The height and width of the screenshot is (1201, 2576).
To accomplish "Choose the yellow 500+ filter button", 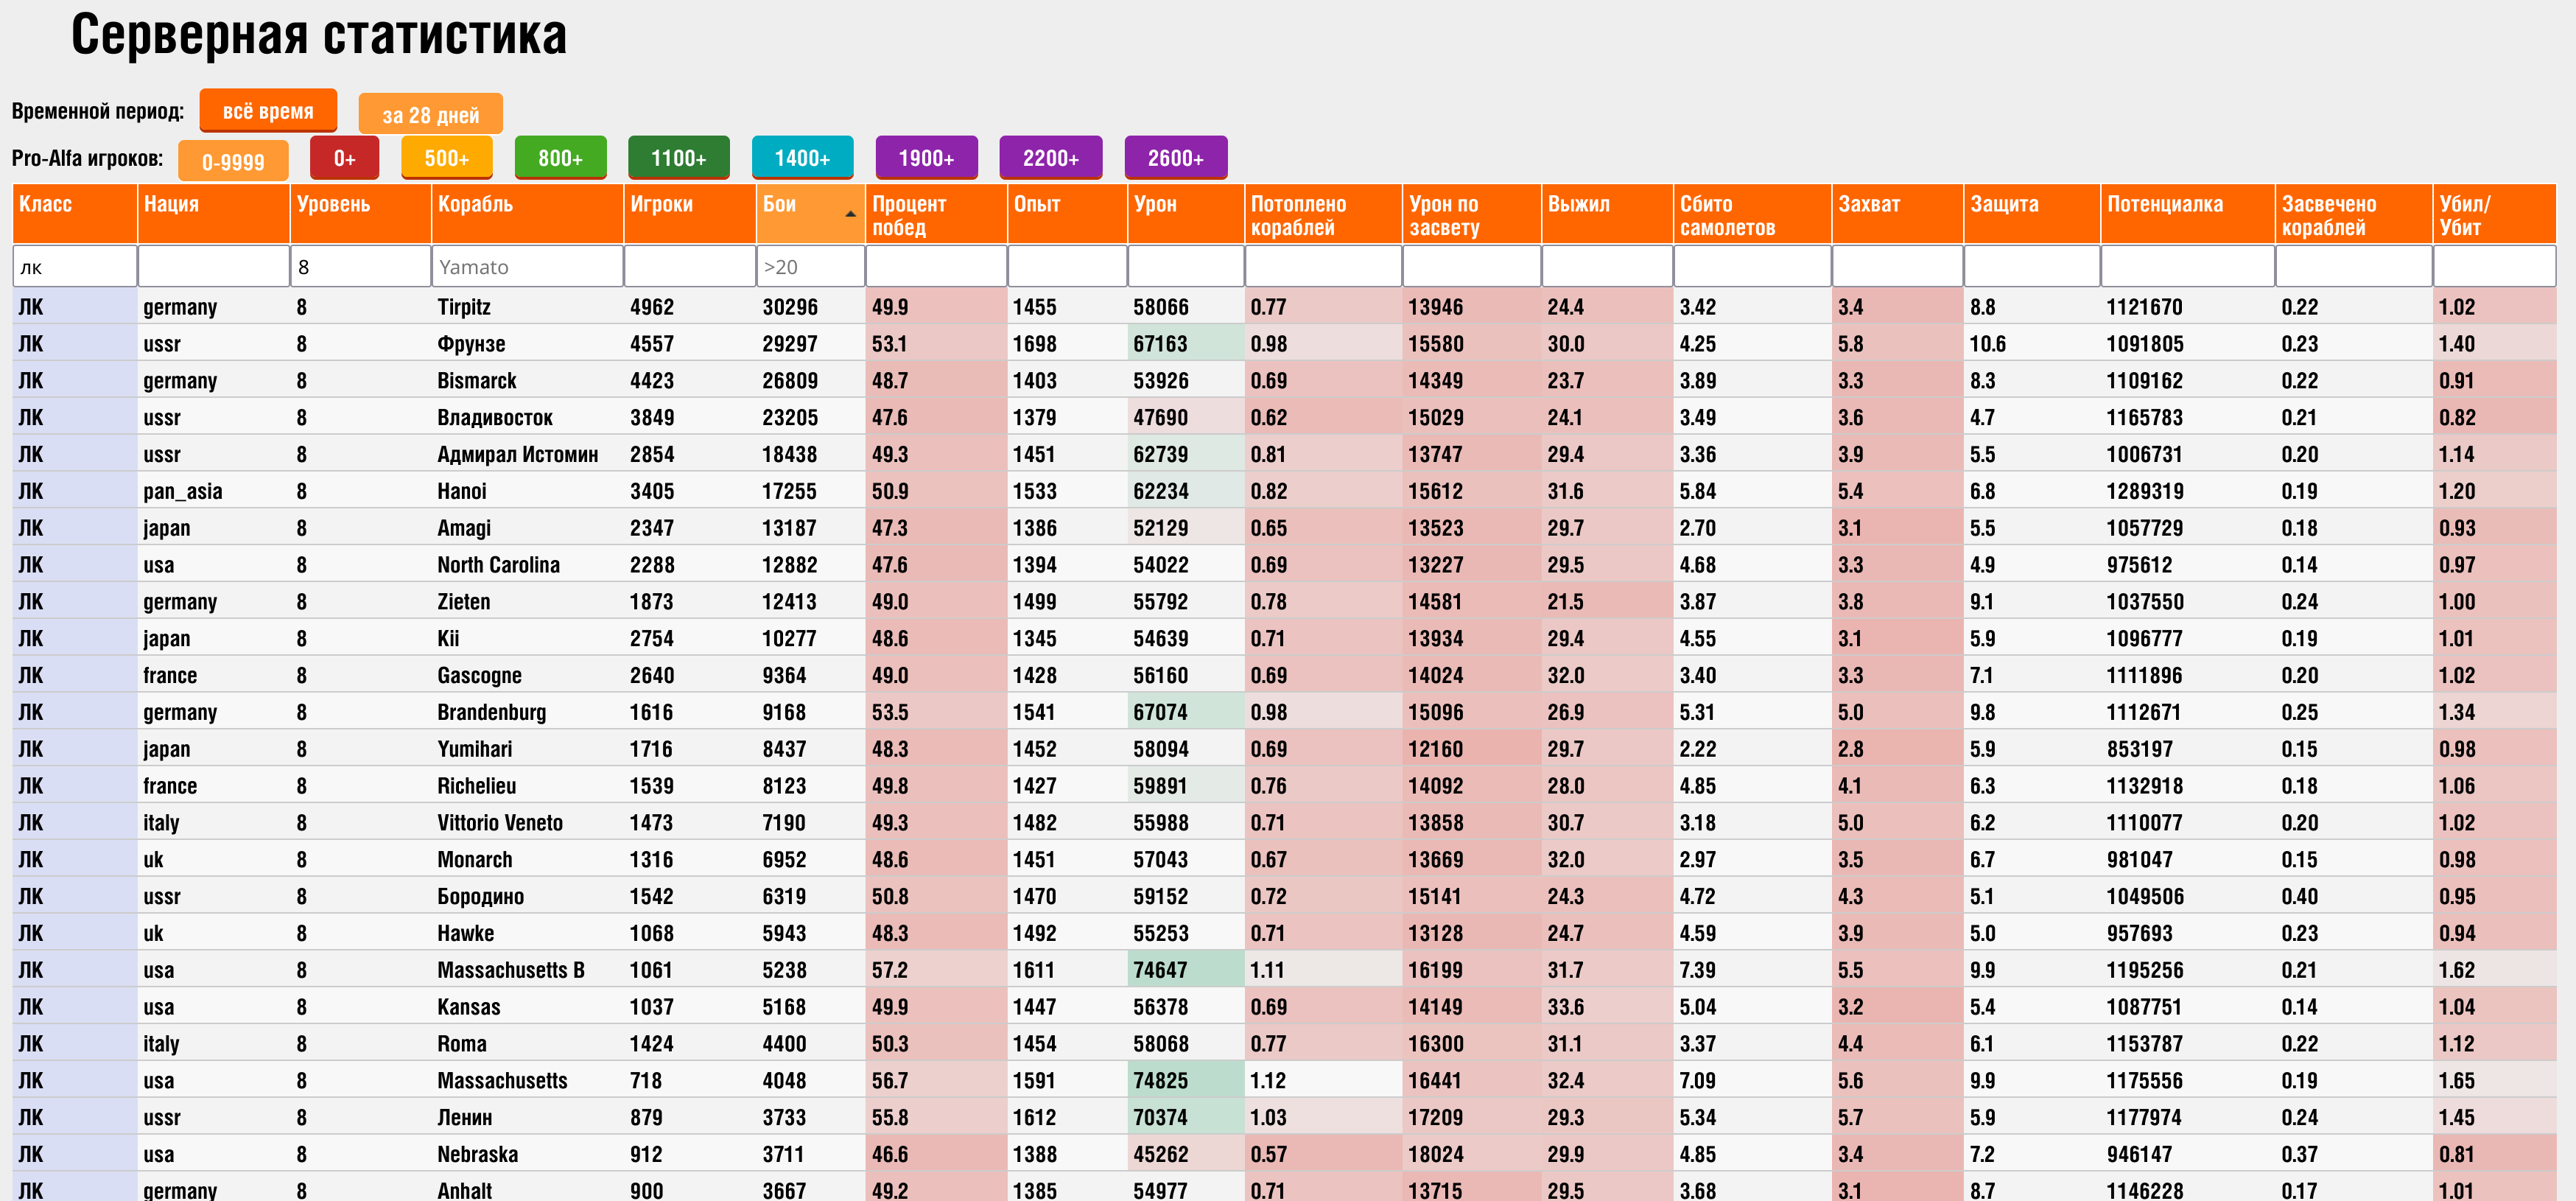I will [446, 158].
